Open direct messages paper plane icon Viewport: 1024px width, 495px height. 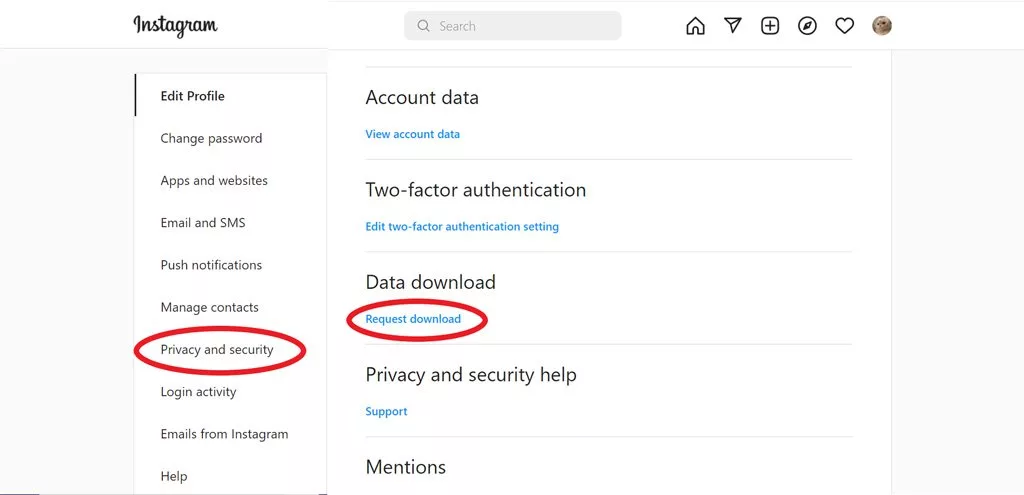[733, 26]
